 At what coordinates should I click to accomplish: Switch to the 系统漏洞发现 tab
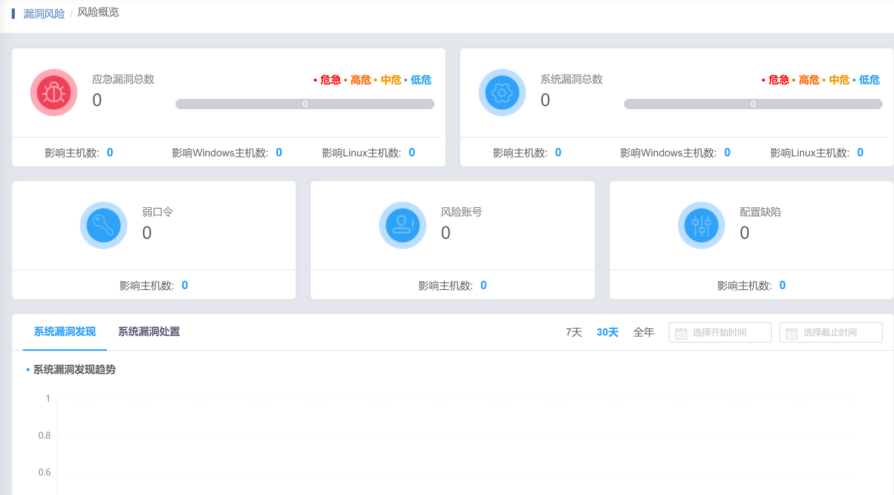click(64, 332)
